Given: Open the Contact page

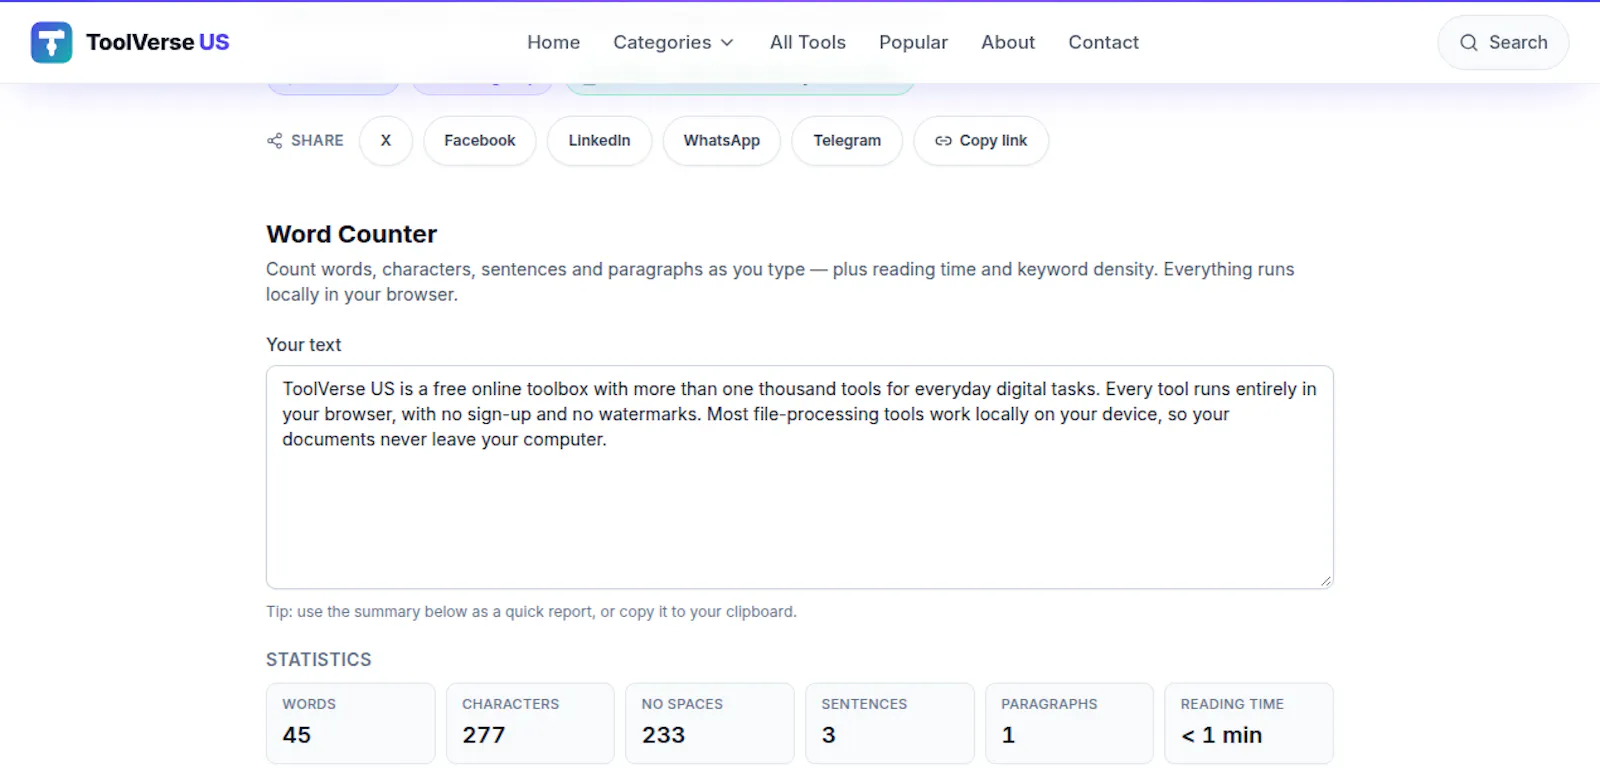Looking at the screenshot, I should [1103, 42].
